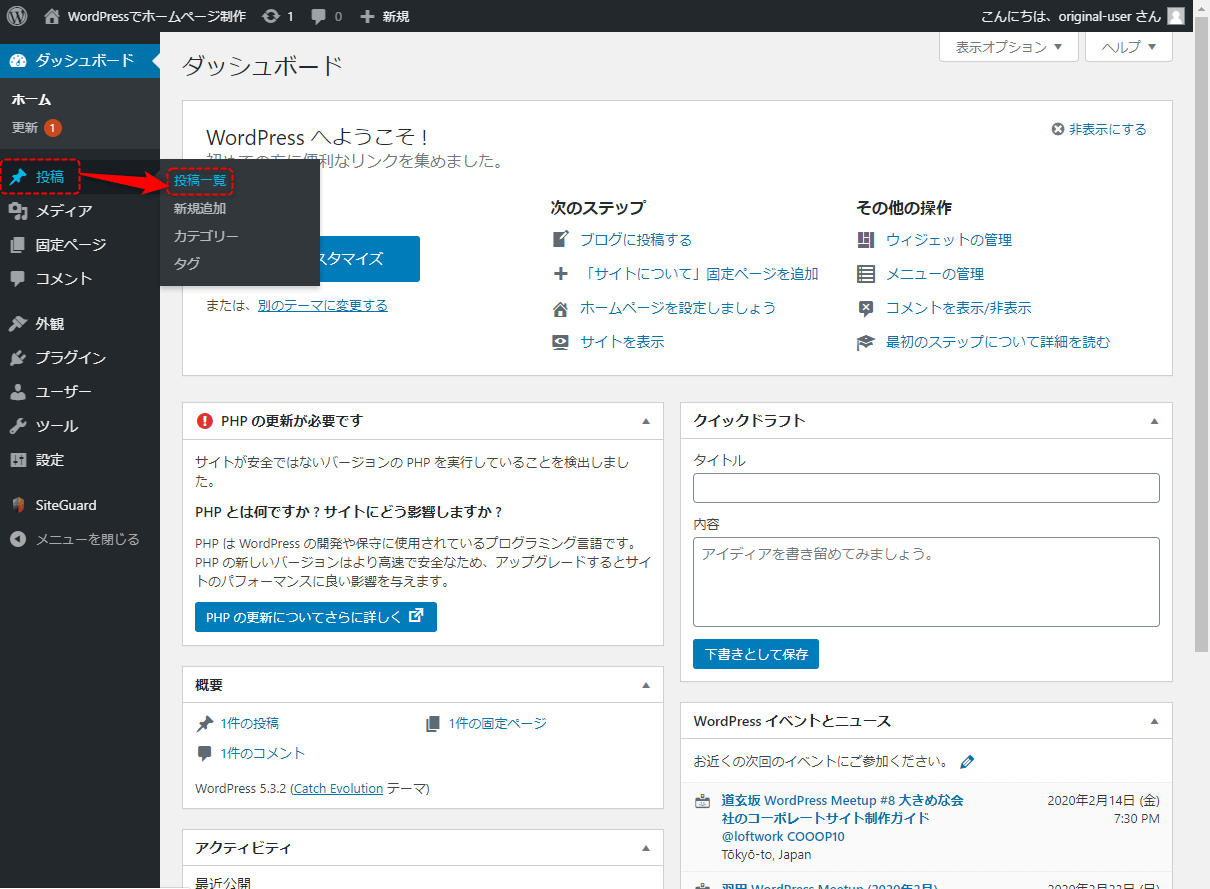Viewport: 1210px width, 889px height.
Task: Click the プラグイン plug icon in sidebar
Action: pyautogui.click(x=18, y=358)
